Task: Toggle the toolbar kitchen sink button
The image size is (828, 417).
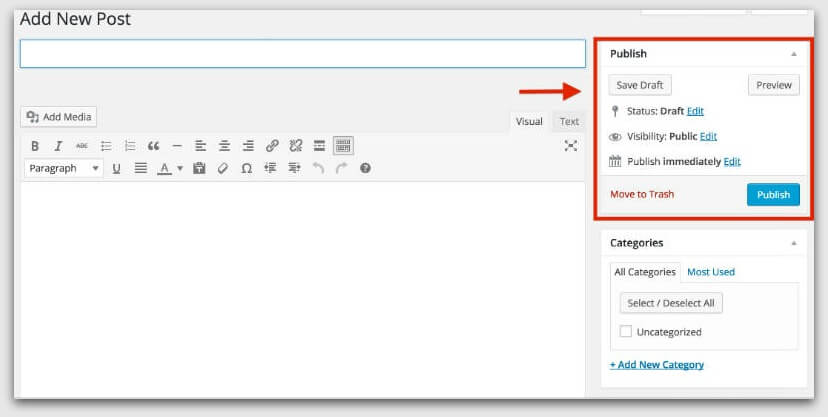Action: pos(343,146)
